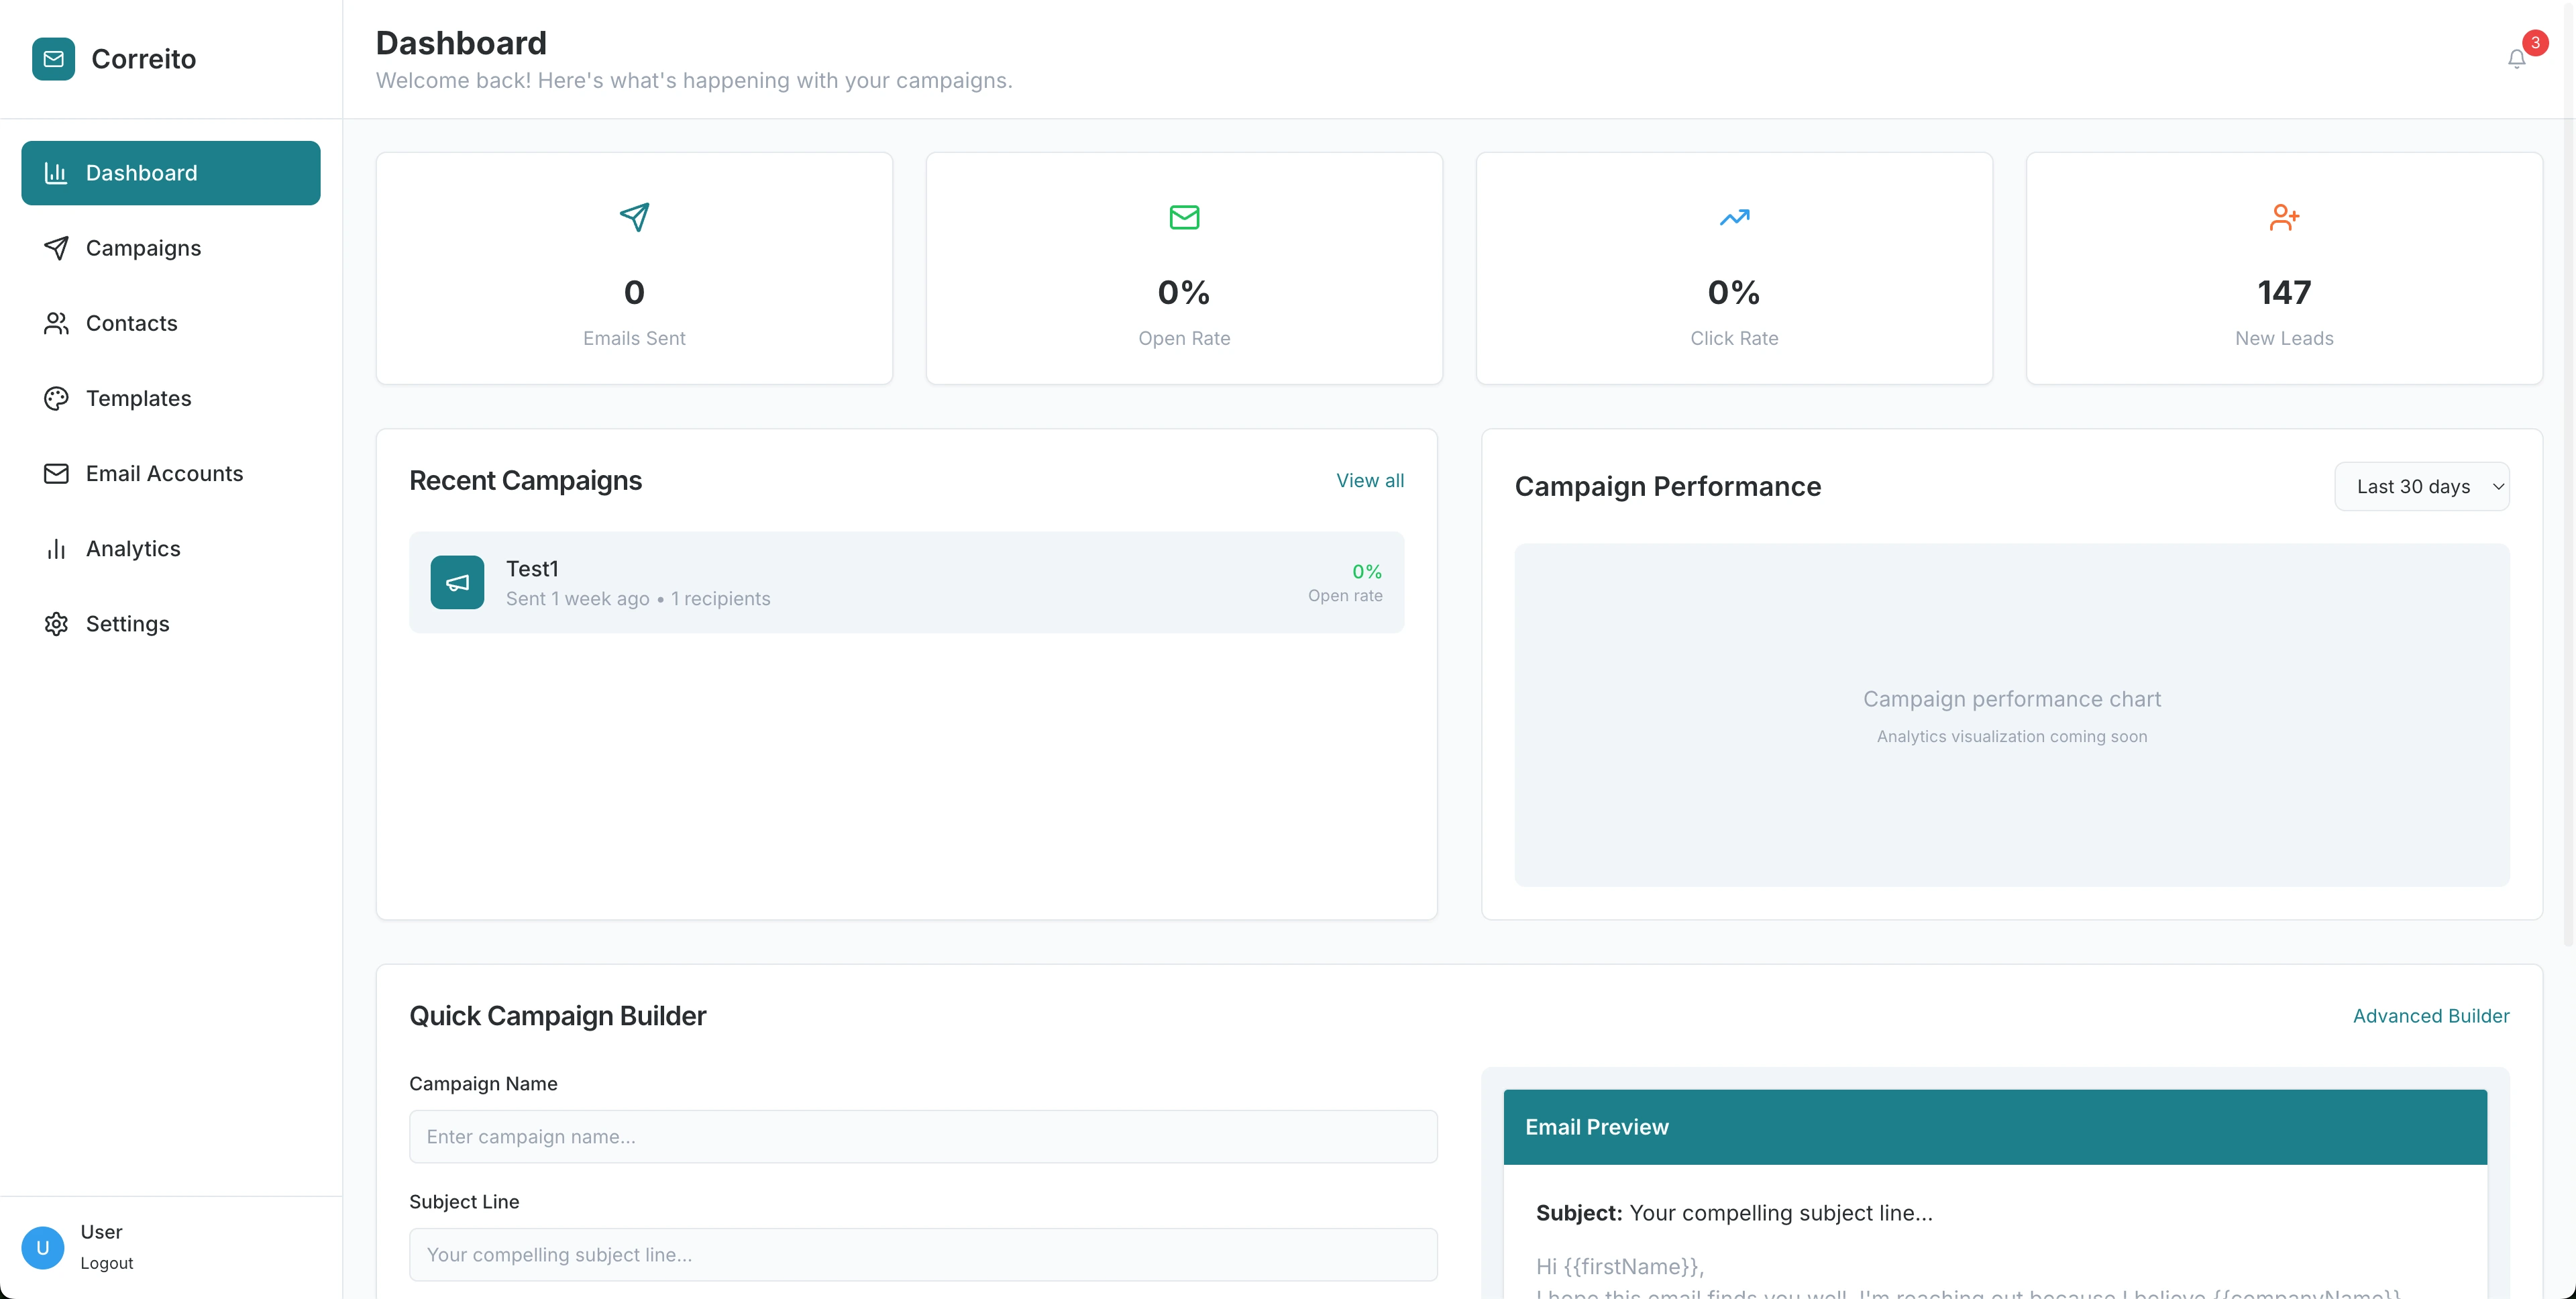
Task: Click the notification bell icon
Action: click(2516, 59)
